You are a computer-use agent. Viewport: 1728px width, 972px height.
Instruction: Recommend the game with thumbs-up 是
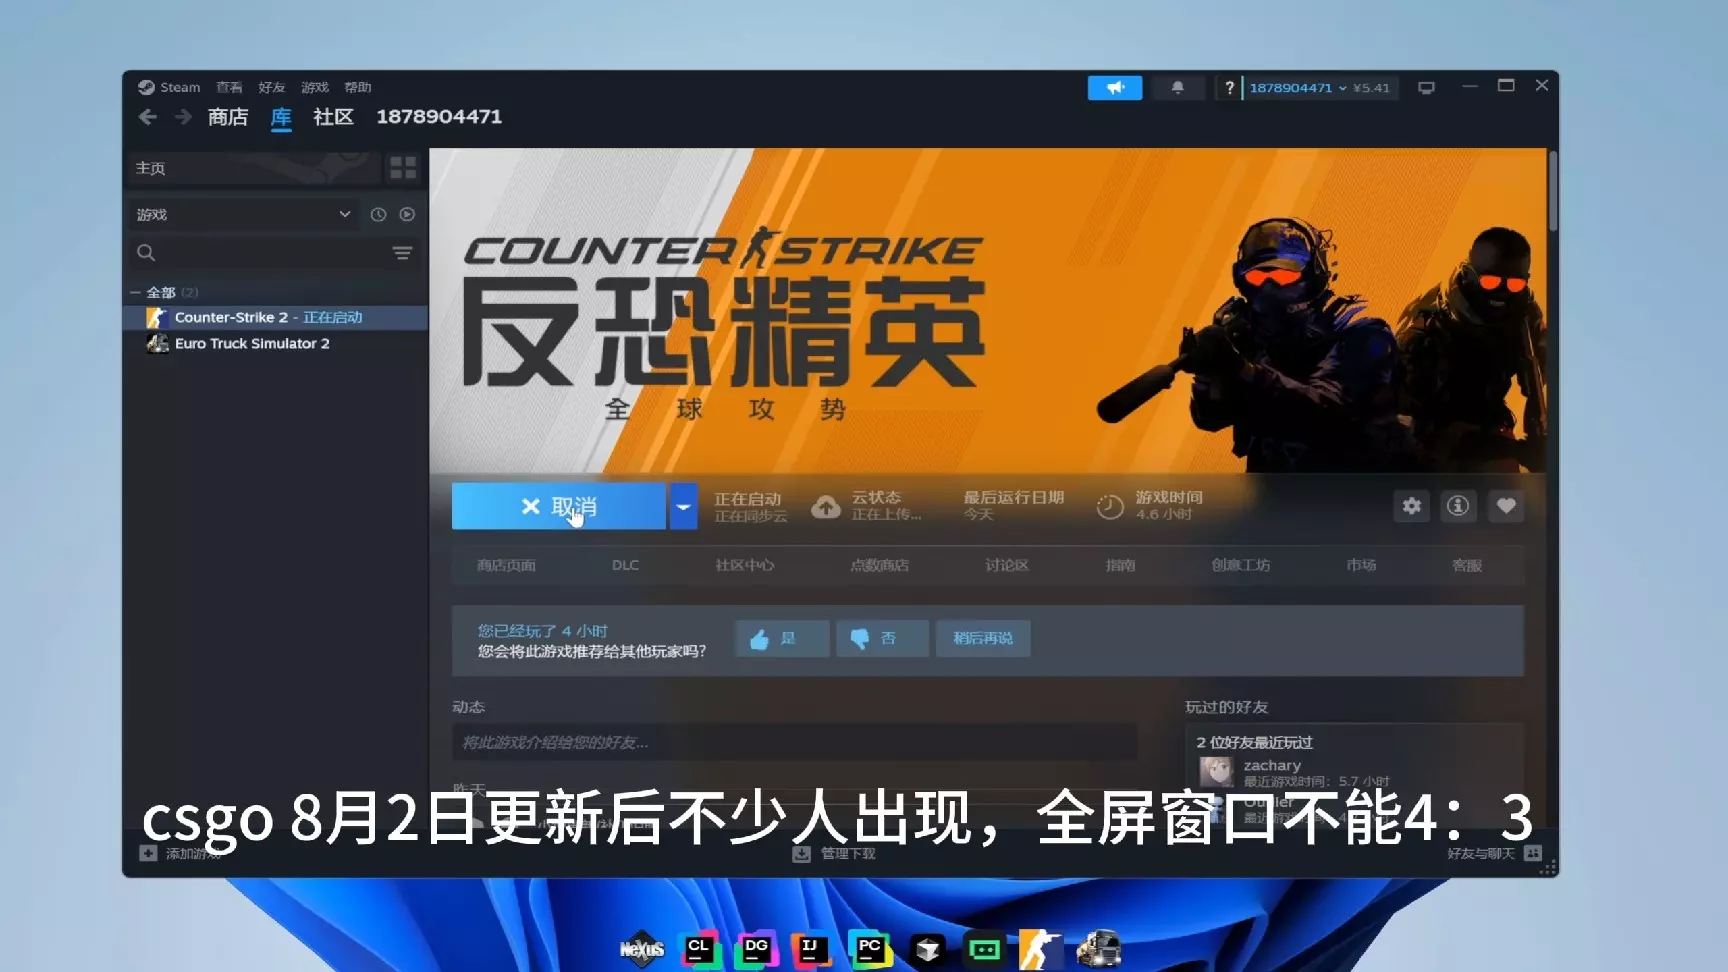click(x=782, y=638)
